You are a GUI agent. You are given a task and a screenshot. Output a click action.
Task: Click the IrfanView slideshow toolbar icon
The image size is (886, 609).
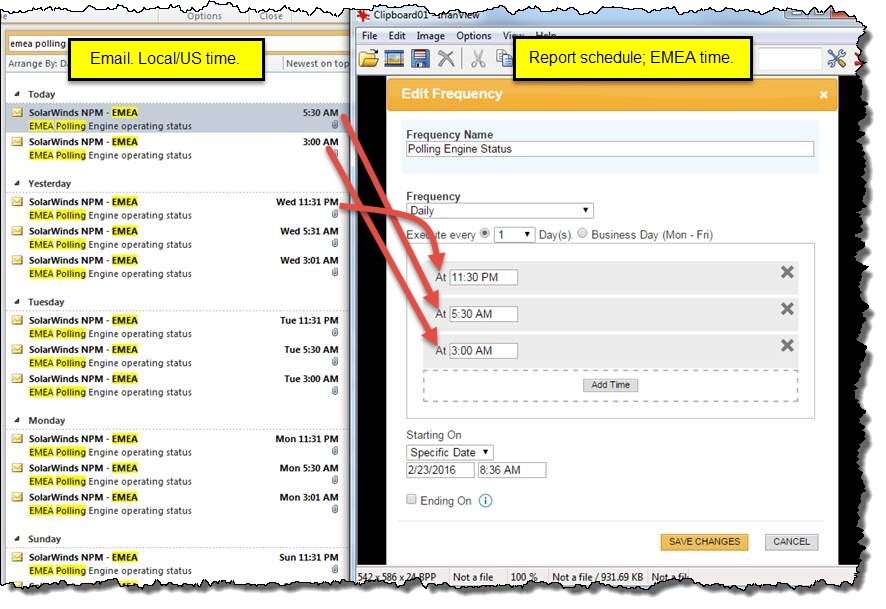(394, 58)
